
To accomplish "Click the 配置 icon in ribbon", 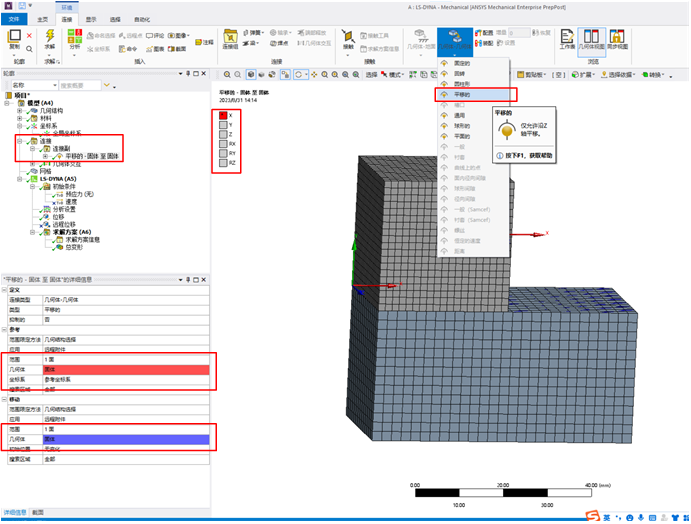I will coord(479,33).
